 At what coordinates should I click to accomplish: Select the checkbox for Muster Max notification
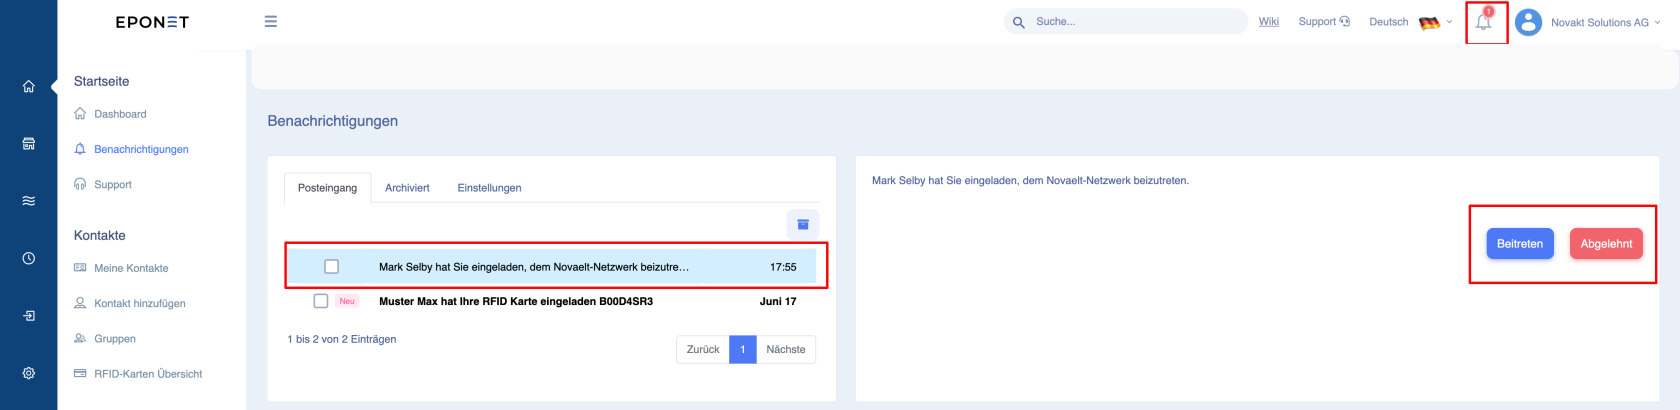pos(321,301)
